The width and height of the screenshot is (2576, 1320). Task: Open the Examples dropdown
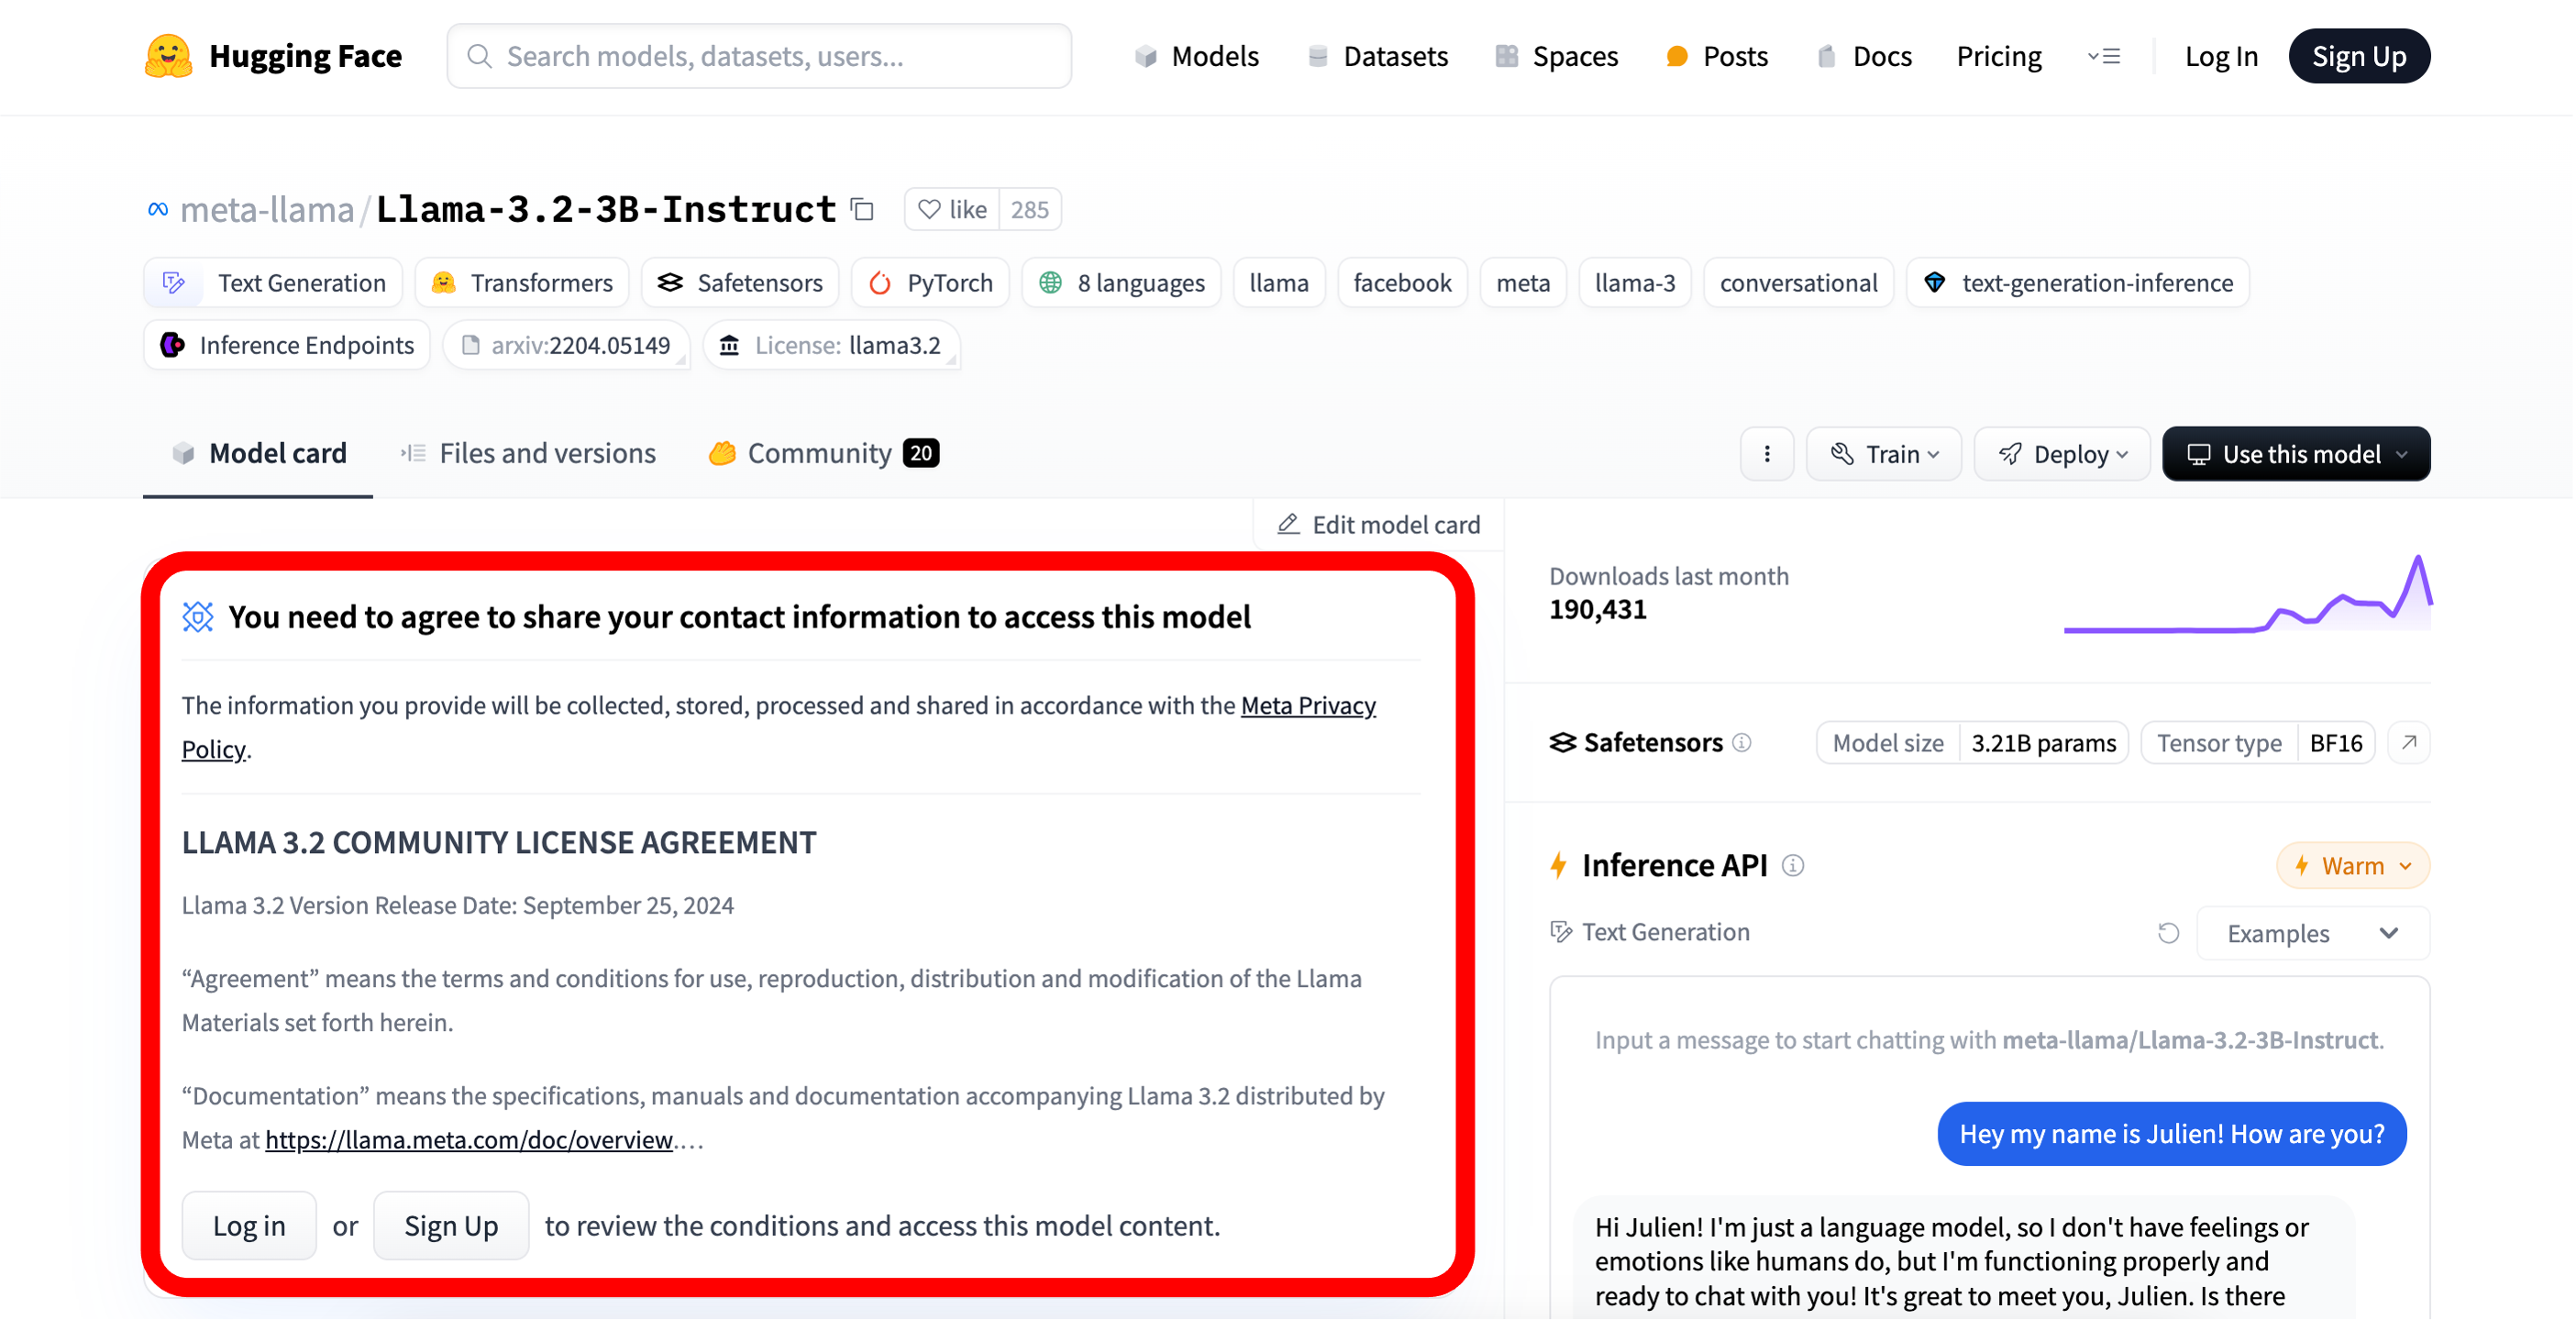2312,933
